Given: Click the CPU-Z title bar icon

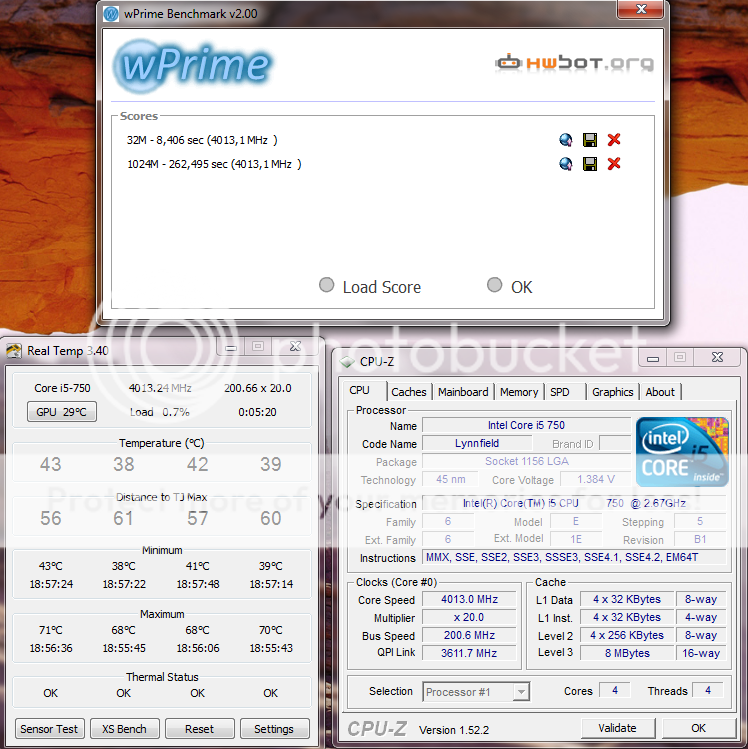Looking at the screenshot, I should click(347, 362).
